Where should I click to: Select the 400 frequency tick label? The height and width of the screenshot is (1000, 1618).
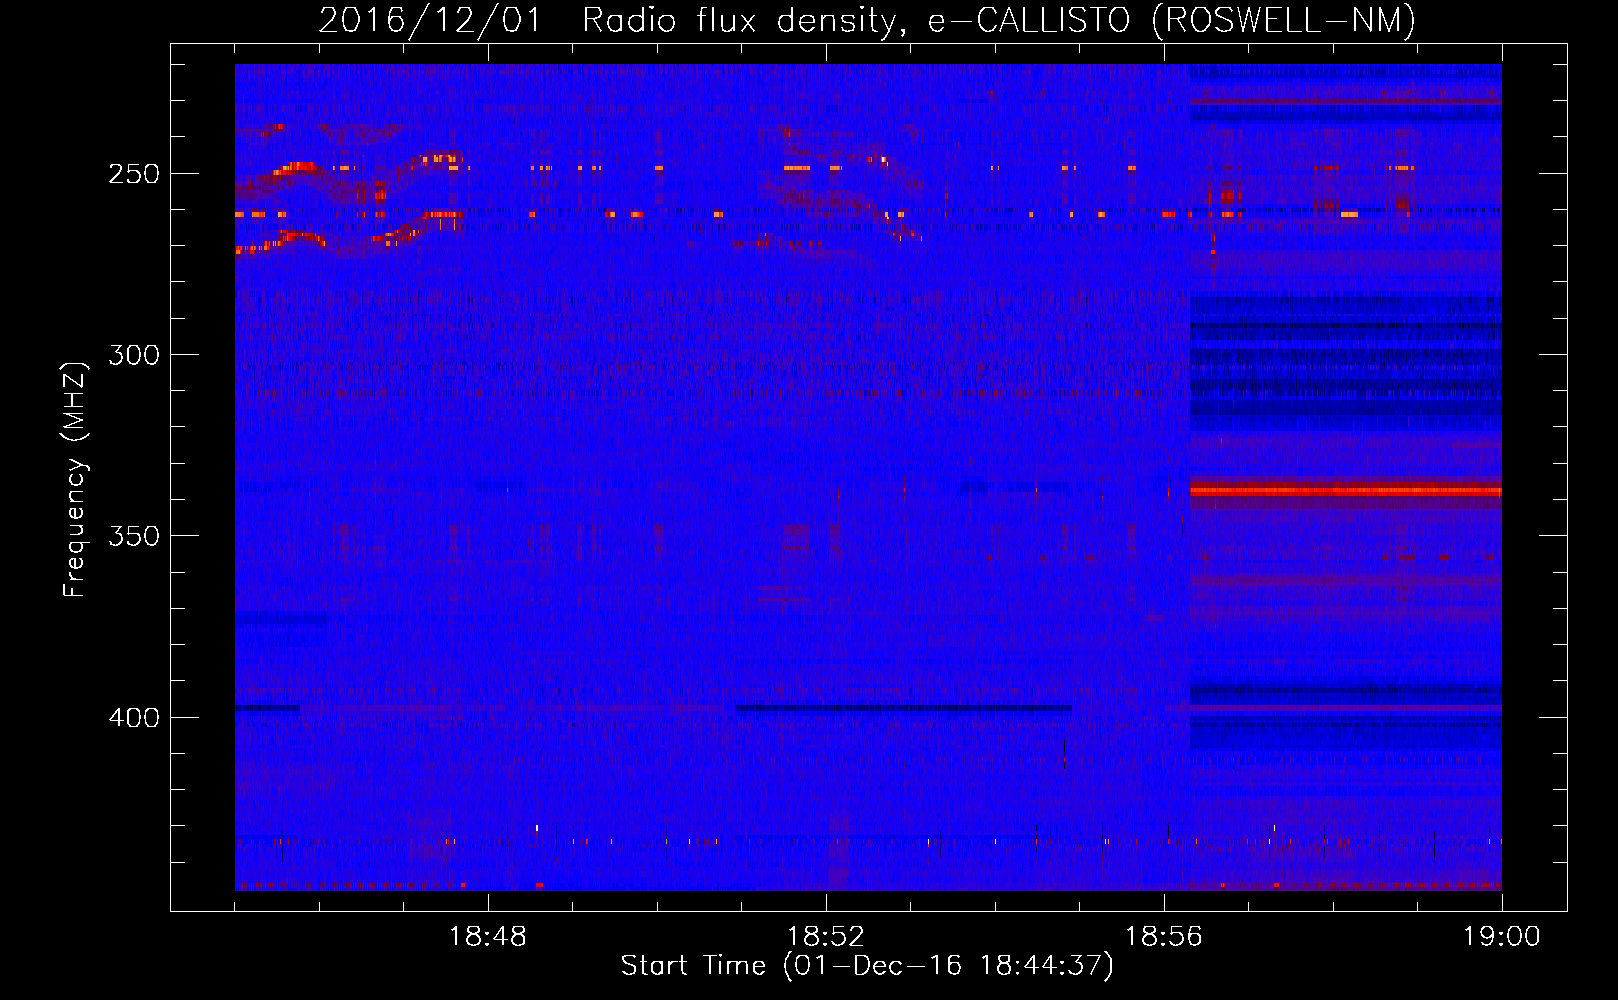[x=134, y=718]
